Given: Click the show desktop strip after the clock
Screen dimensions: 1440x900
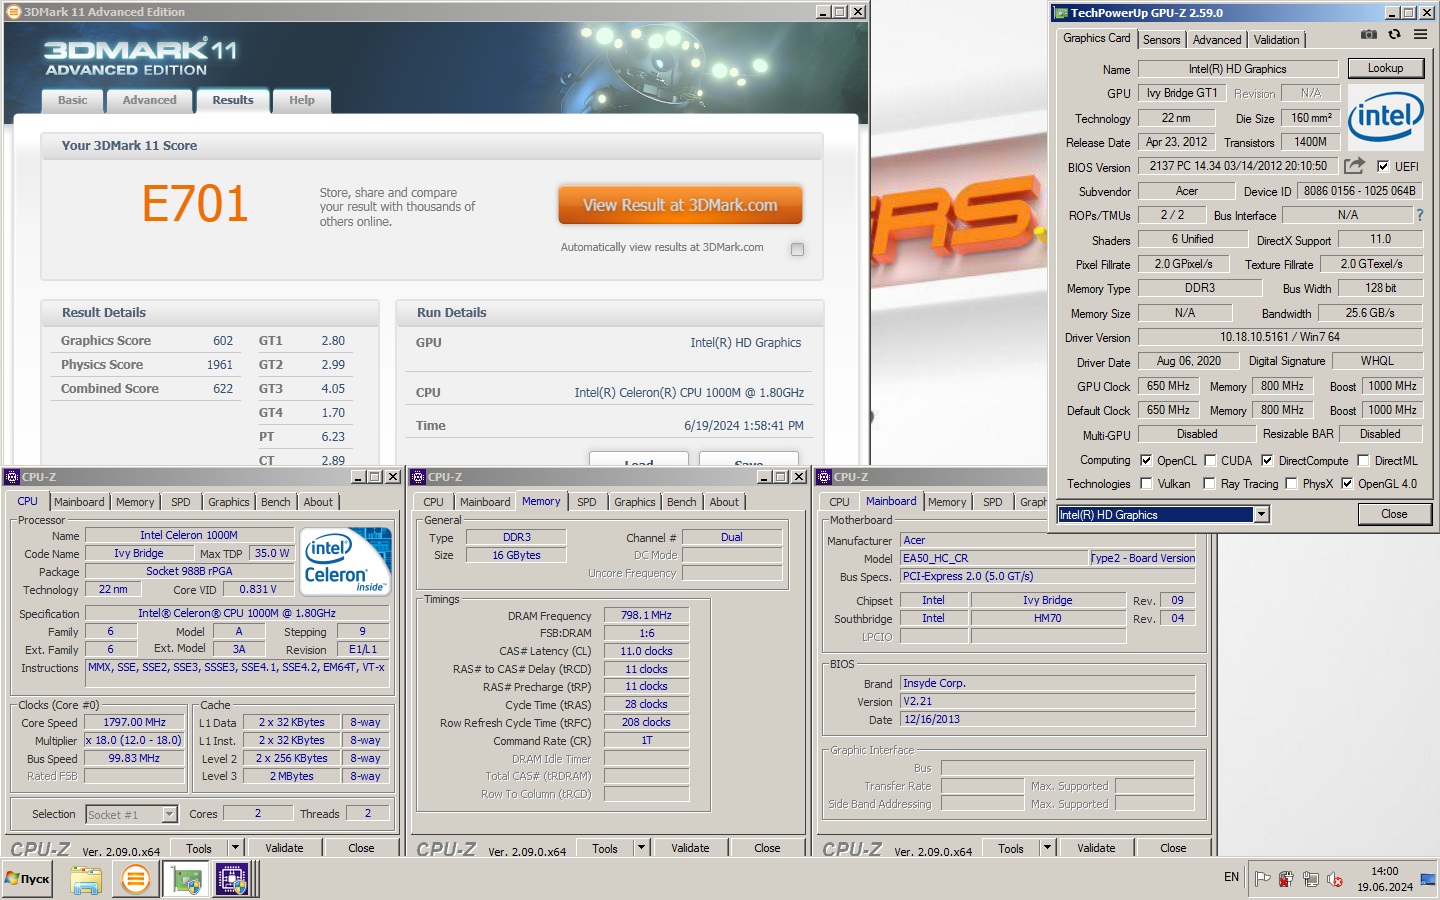Looking at the screenshot, I should tap(1427, 879).
